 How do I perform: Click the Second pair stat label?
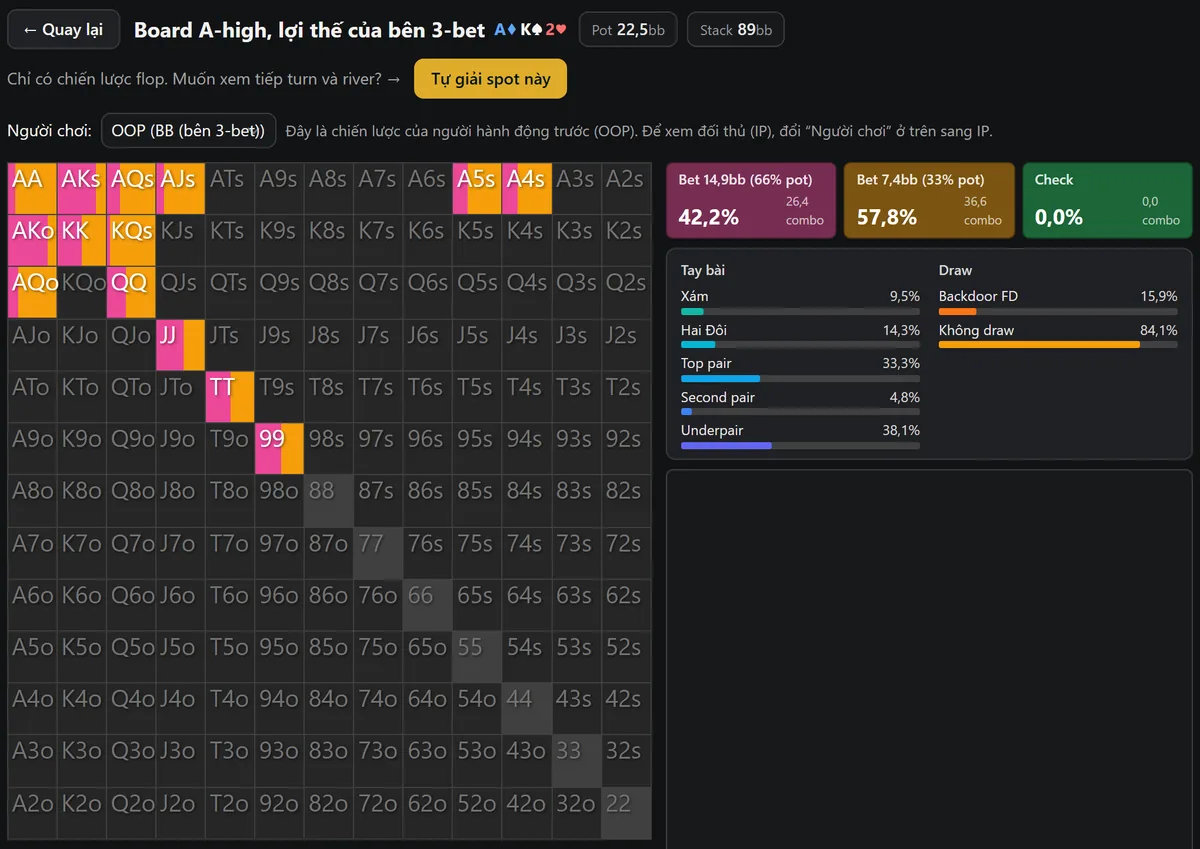coord(718,397)
